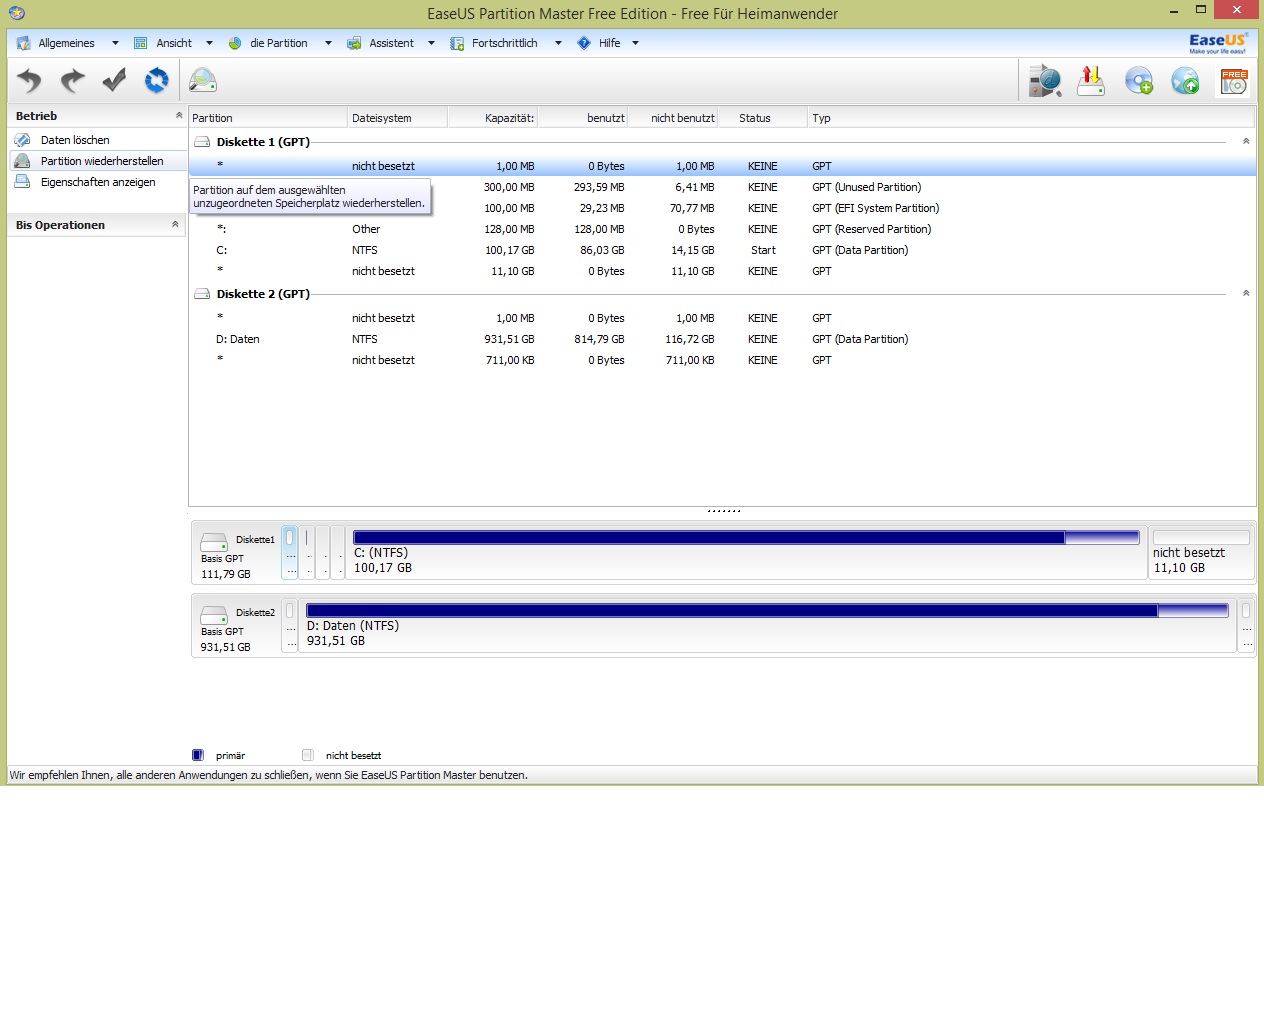Select the GPT (Unused Partition) row
The height and width of the screenshot is (1016, 1264).
(x=722, y=187)
